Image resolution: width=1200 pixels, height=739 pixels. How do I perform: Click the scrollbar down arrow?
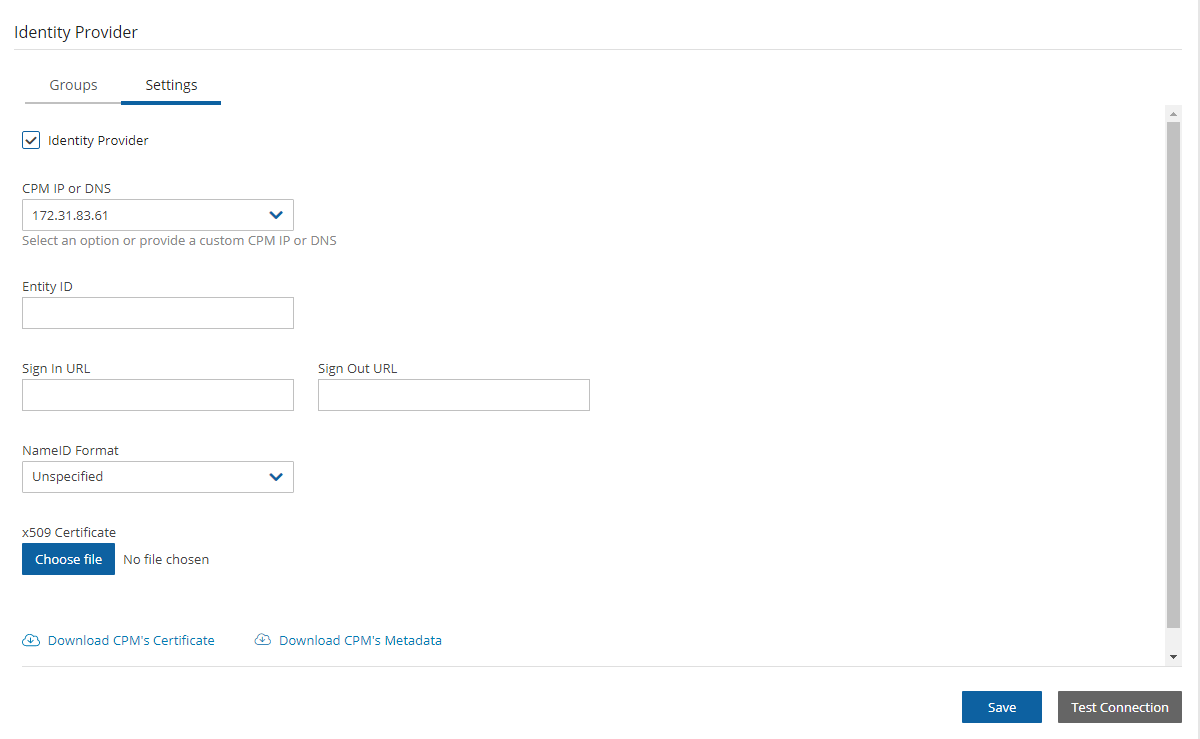pyautogui.click(x=1173, y=656)
